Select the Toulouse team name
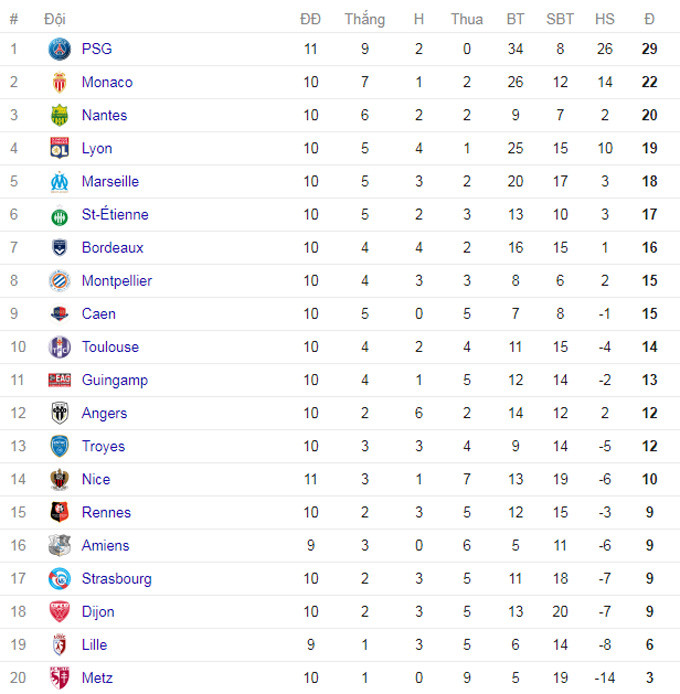This screenshot has height=694, width=680. click(110, 347)
